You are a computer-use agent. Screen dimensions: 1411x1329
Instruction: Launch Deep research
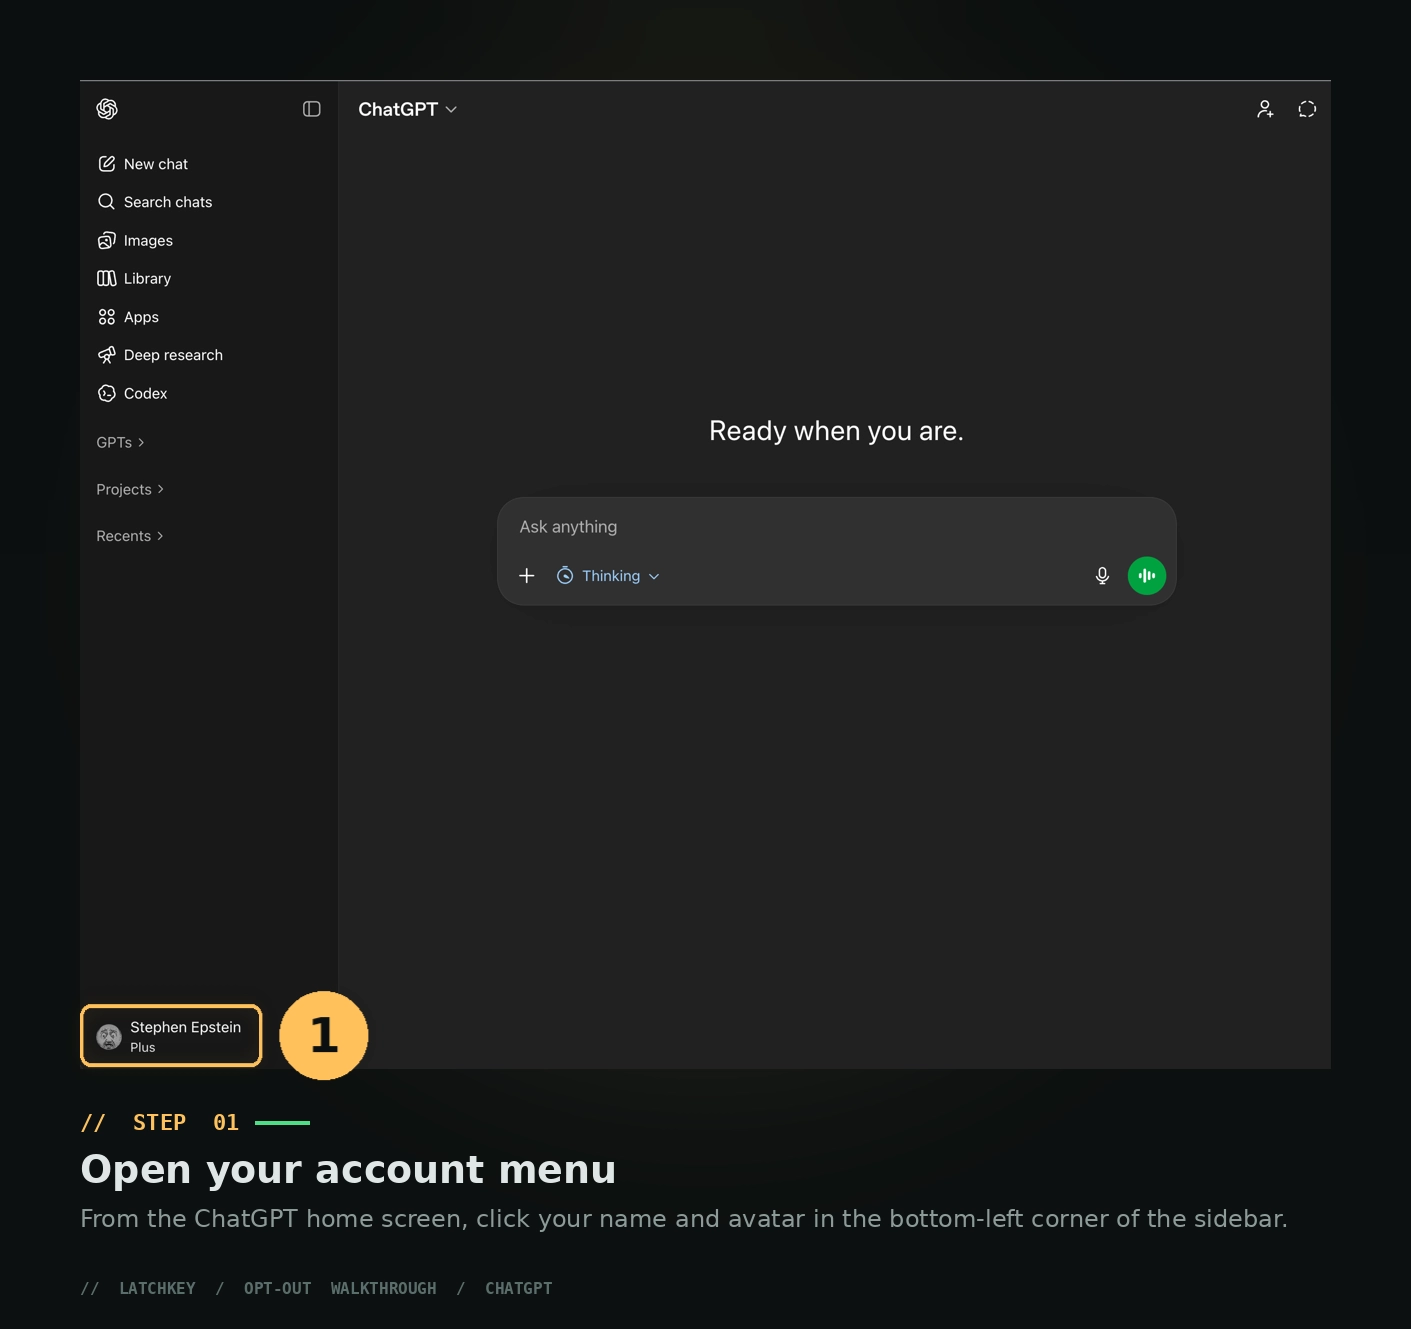coord(172,355)
